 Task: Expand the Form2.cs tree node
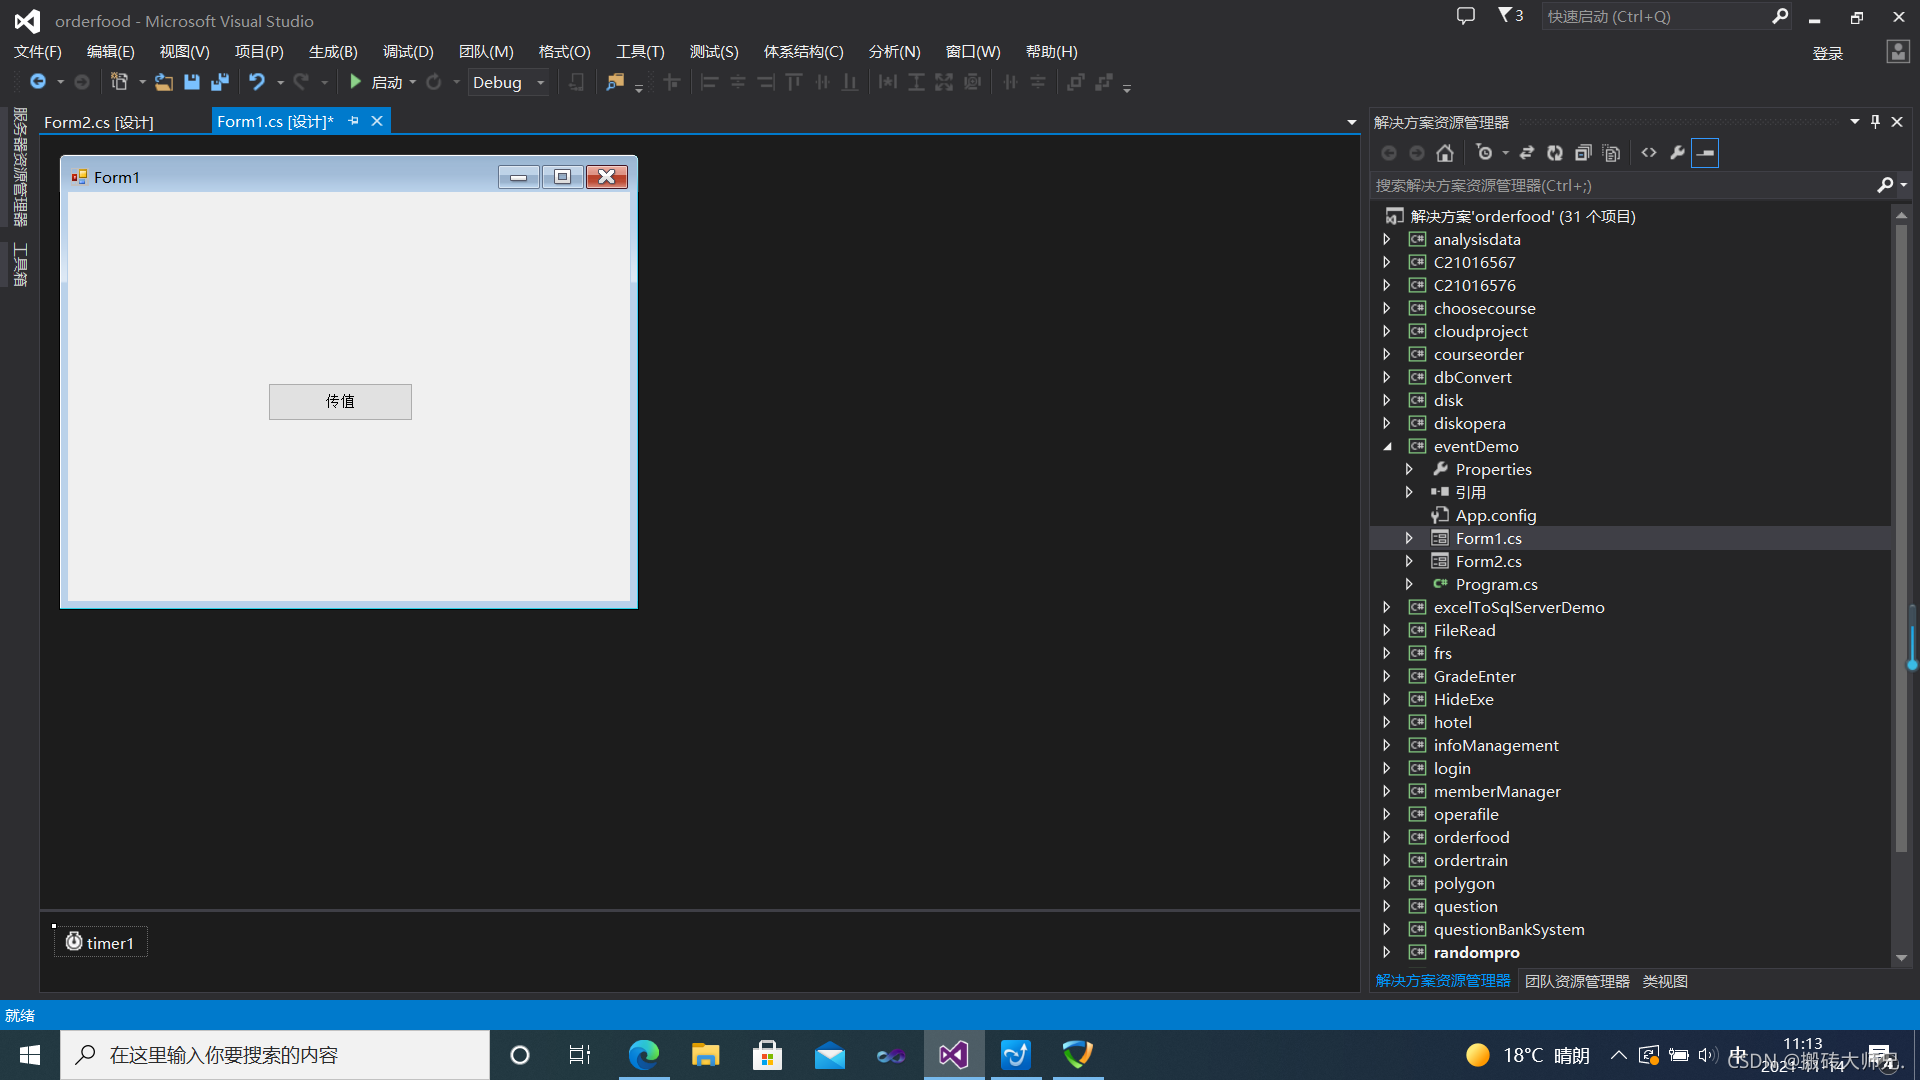1409,561
